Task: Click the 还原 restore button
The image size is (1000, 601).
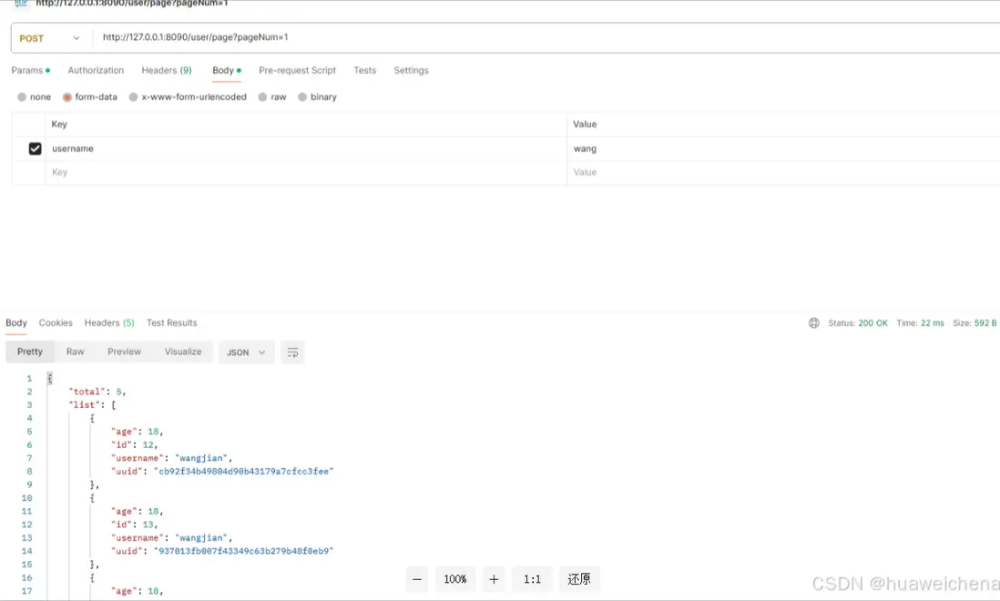Action: [579, 579]
